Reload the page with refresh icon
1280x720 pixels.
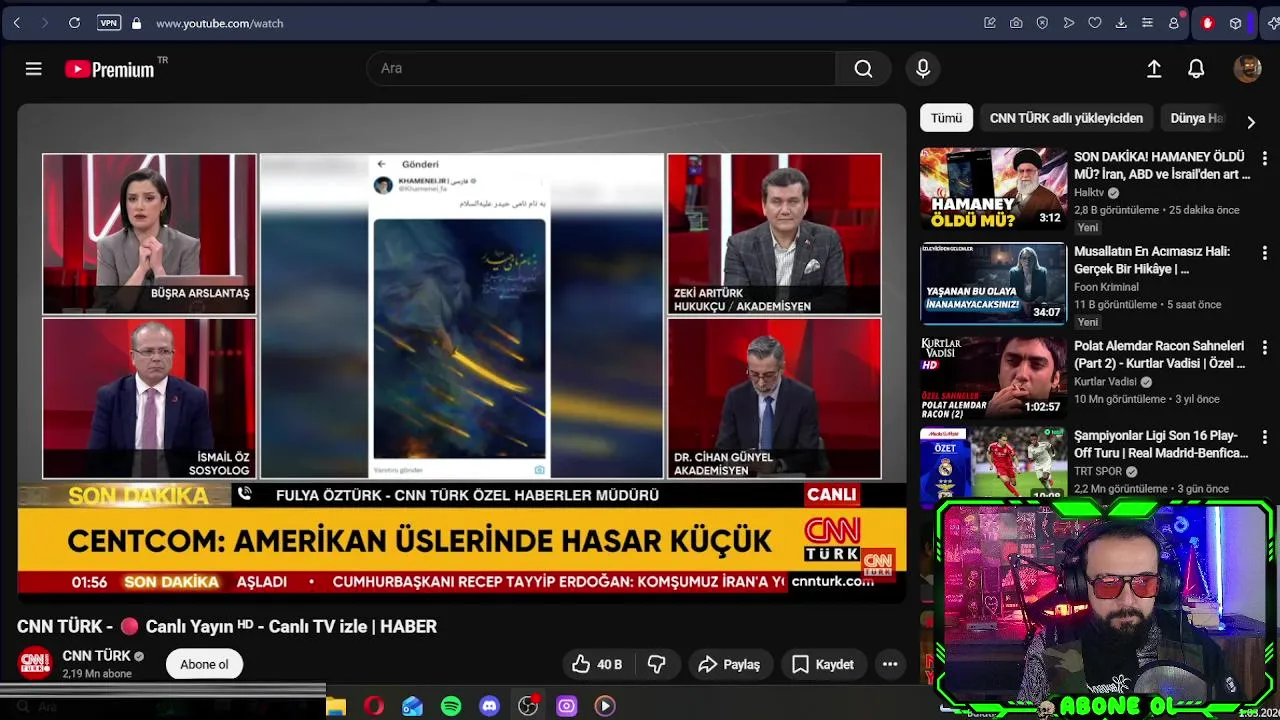pyautogui.click(x=74, y=23)
